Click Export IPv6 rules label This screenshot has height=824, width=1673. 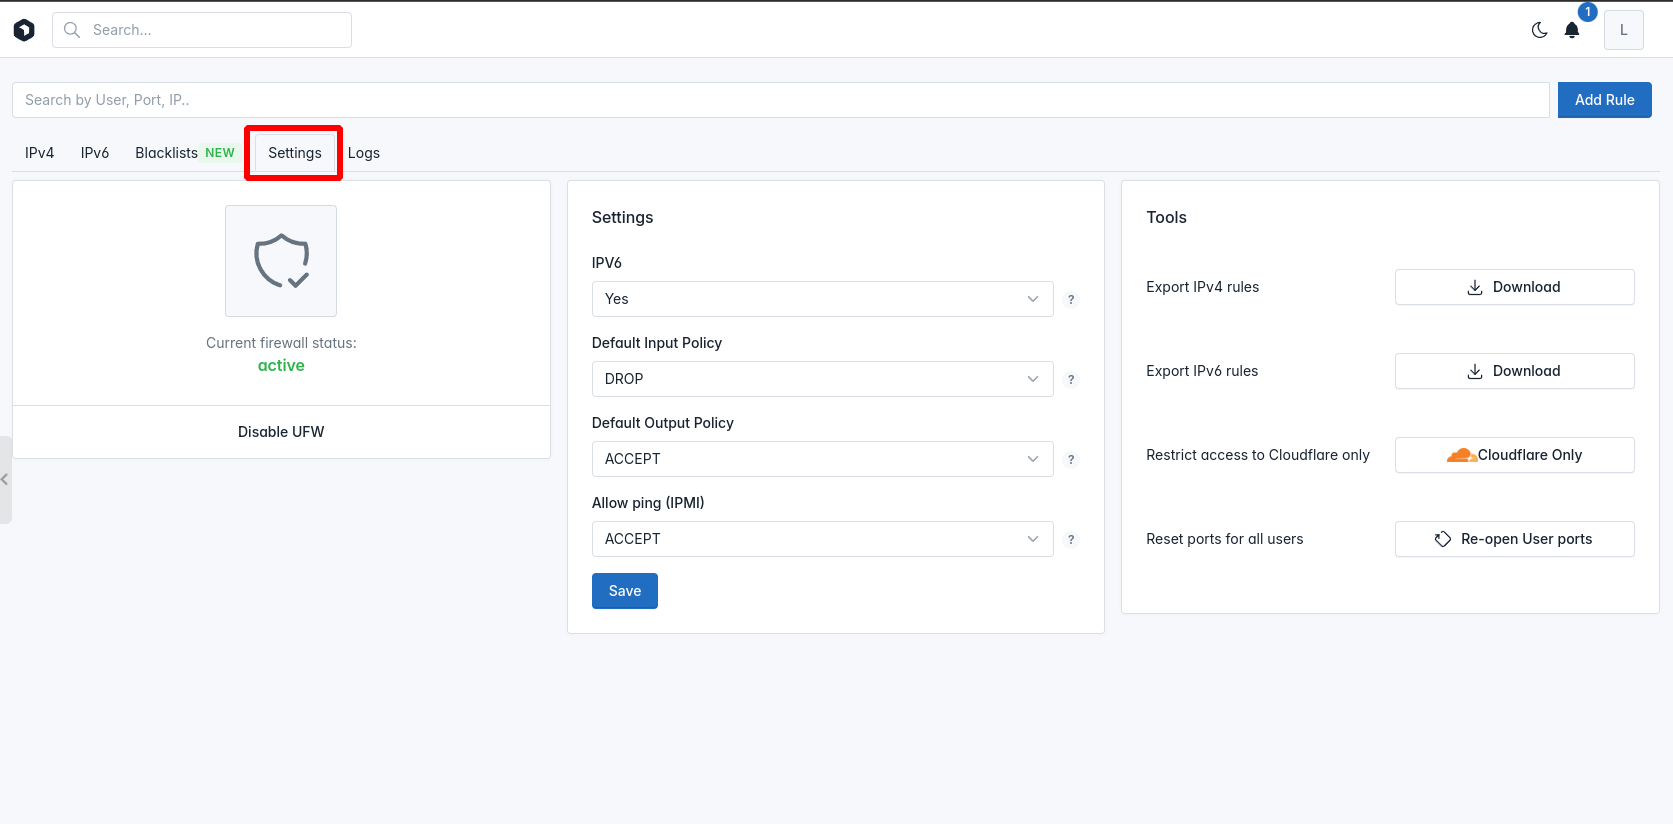[x=1202, y=371]
